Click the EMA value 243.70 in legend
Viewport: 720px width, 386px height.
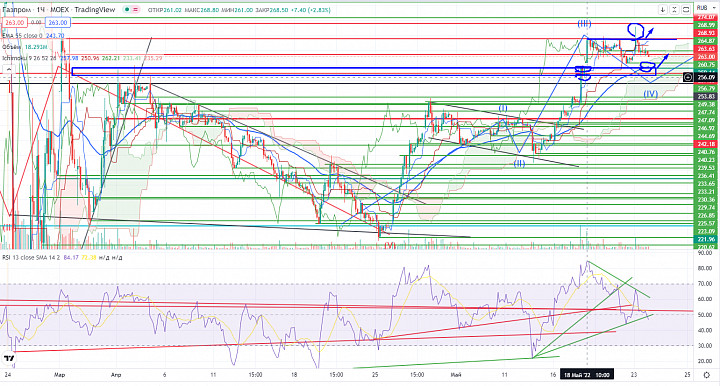[56, 35]
